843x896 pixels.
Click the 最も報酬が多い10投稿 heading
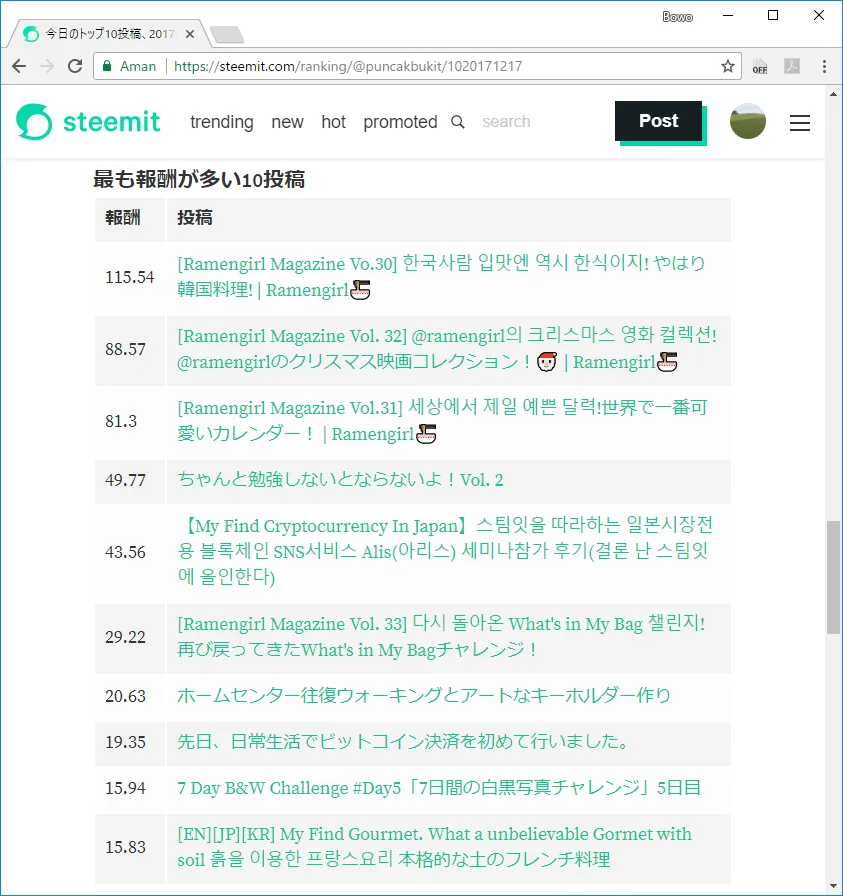click(199, 179)
